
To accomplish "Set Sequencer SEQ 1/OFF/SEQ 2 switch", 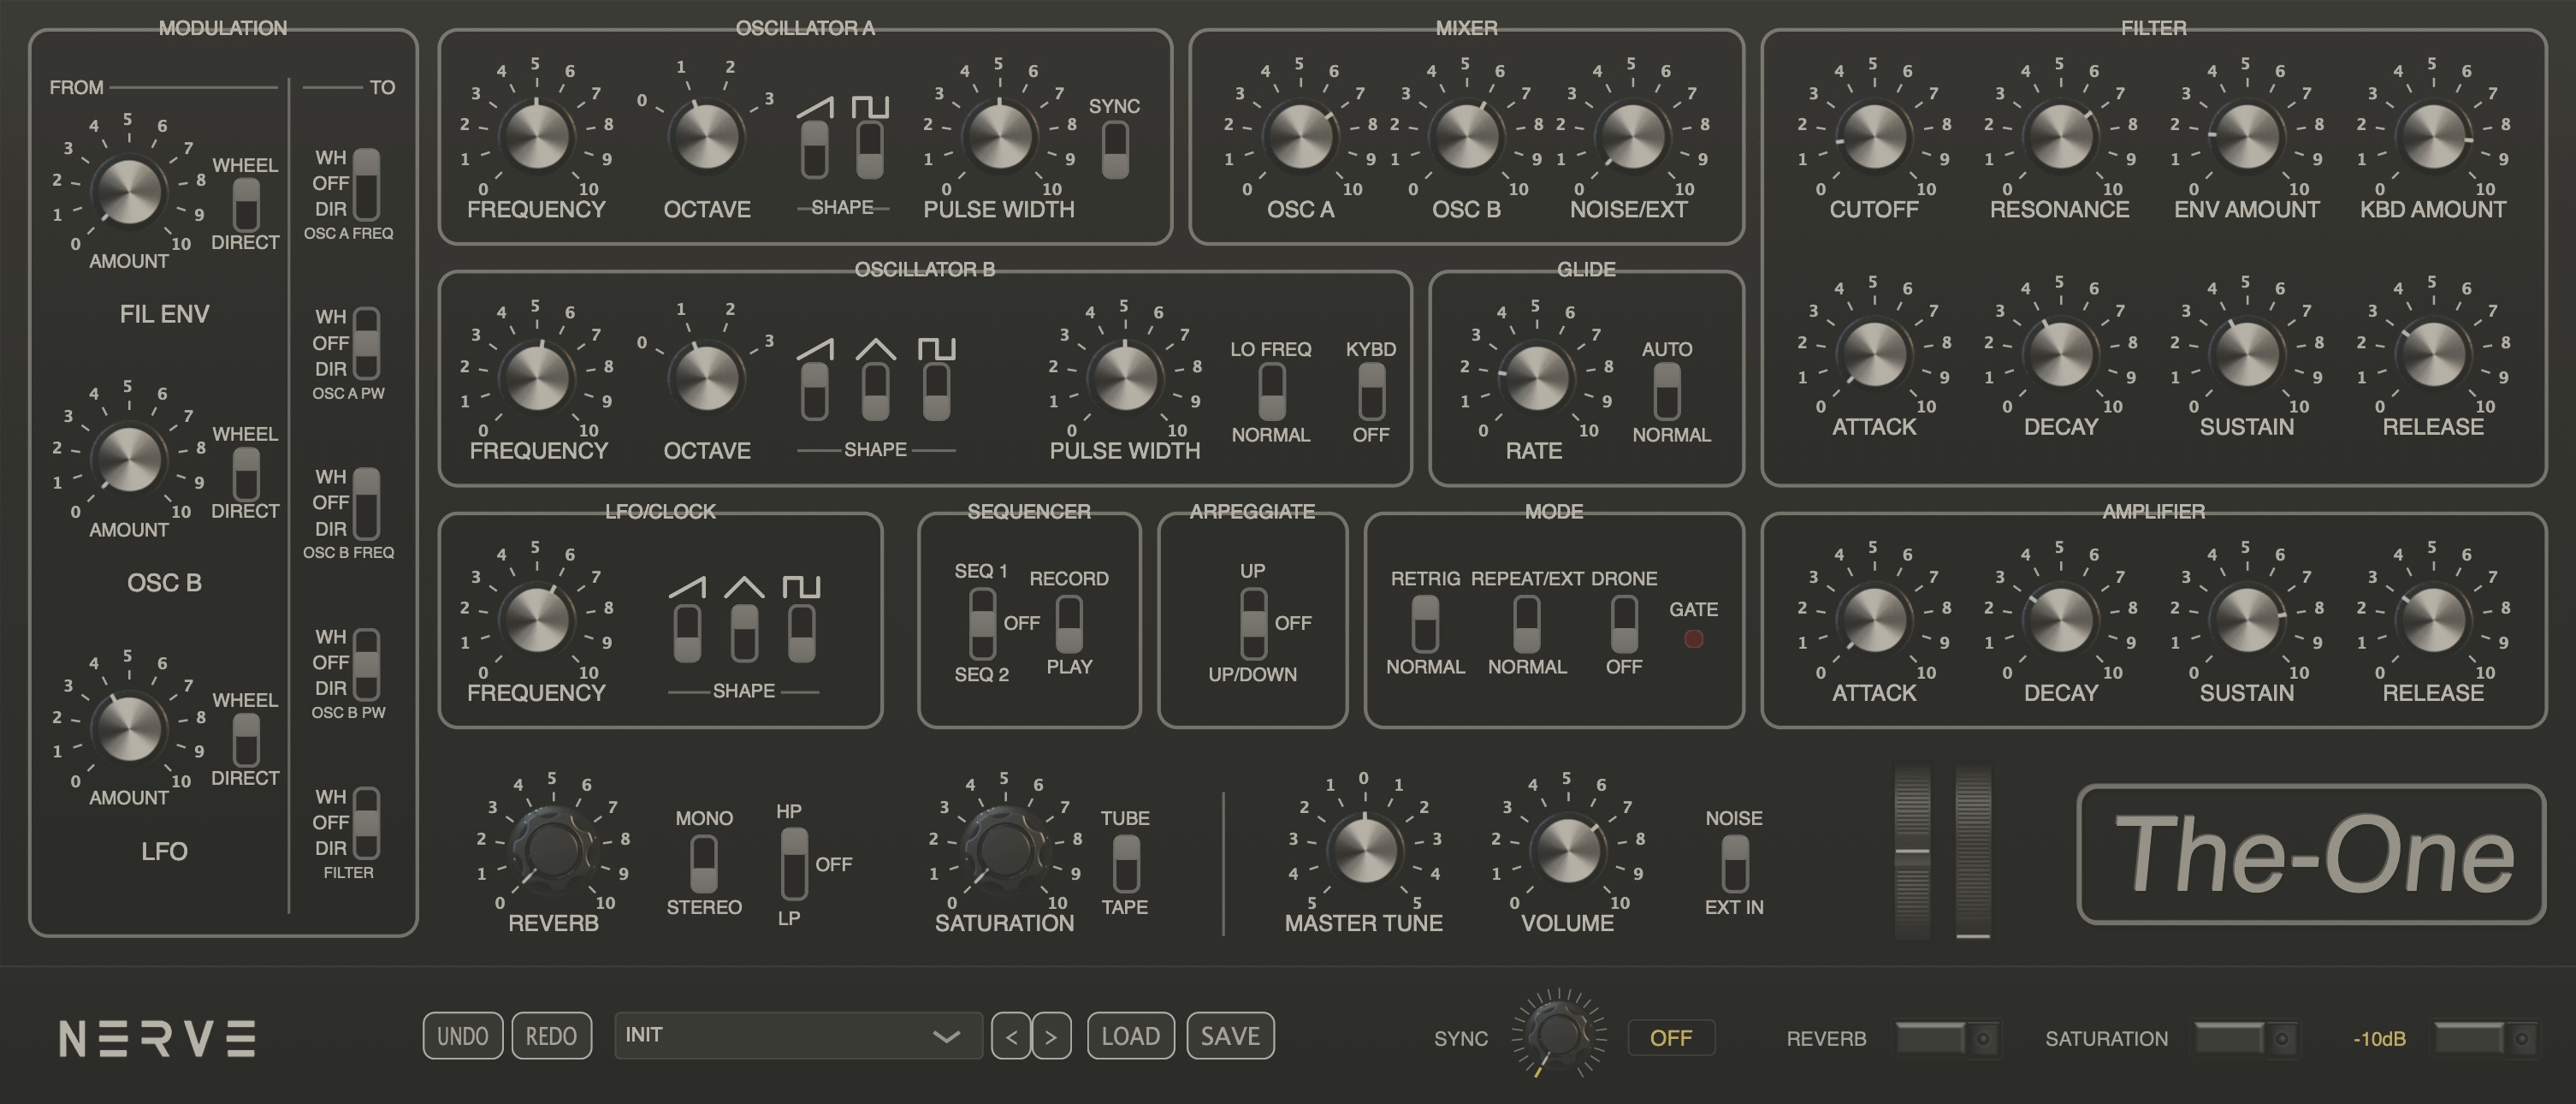I will 983,623.
